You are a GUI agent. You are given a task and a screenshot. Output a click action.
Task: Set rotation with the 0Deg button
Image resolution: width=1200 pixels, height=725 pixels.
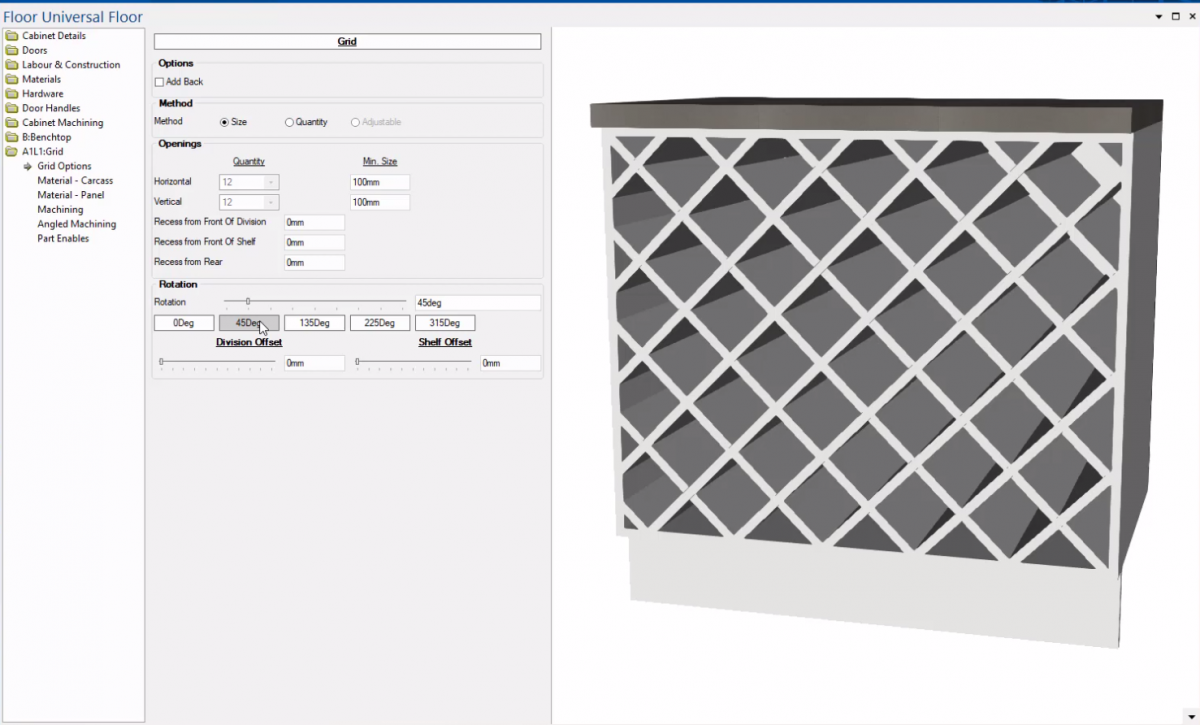click(184, 323)
